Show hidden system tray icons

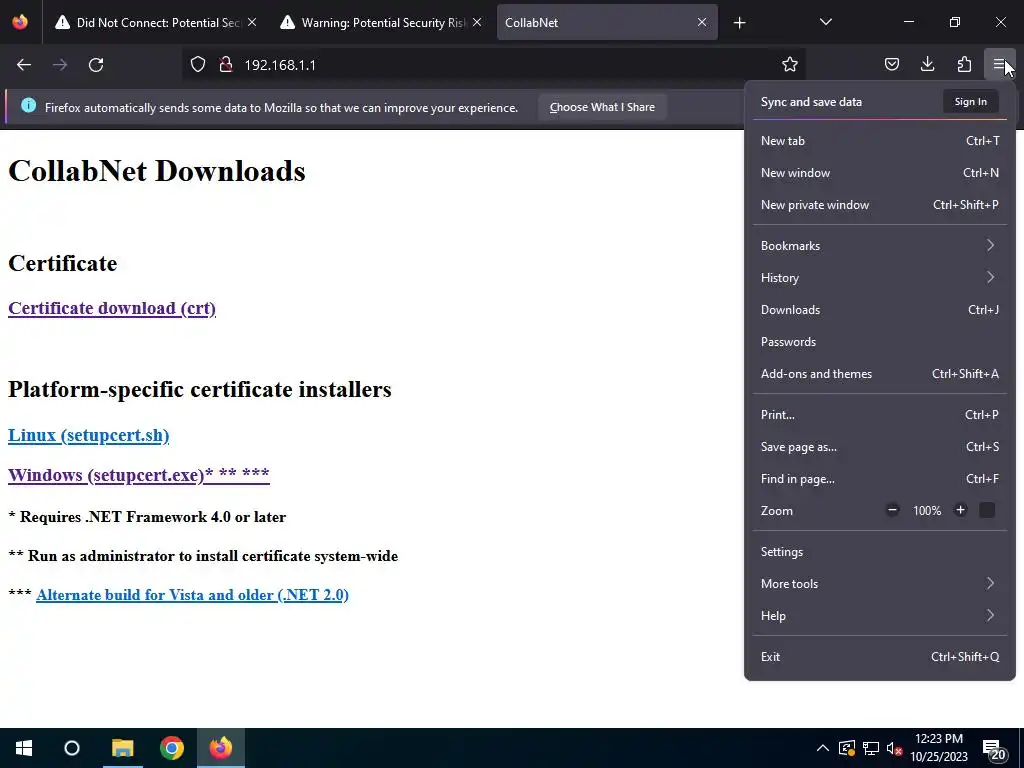823,748
